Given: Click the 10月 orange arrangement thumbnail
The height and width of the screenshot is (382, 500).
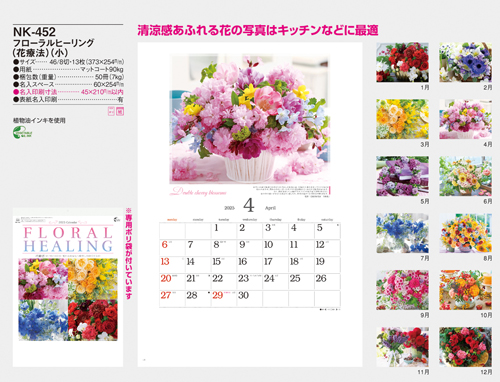Looking at the screenshot, I should click(x=465, y=290).
